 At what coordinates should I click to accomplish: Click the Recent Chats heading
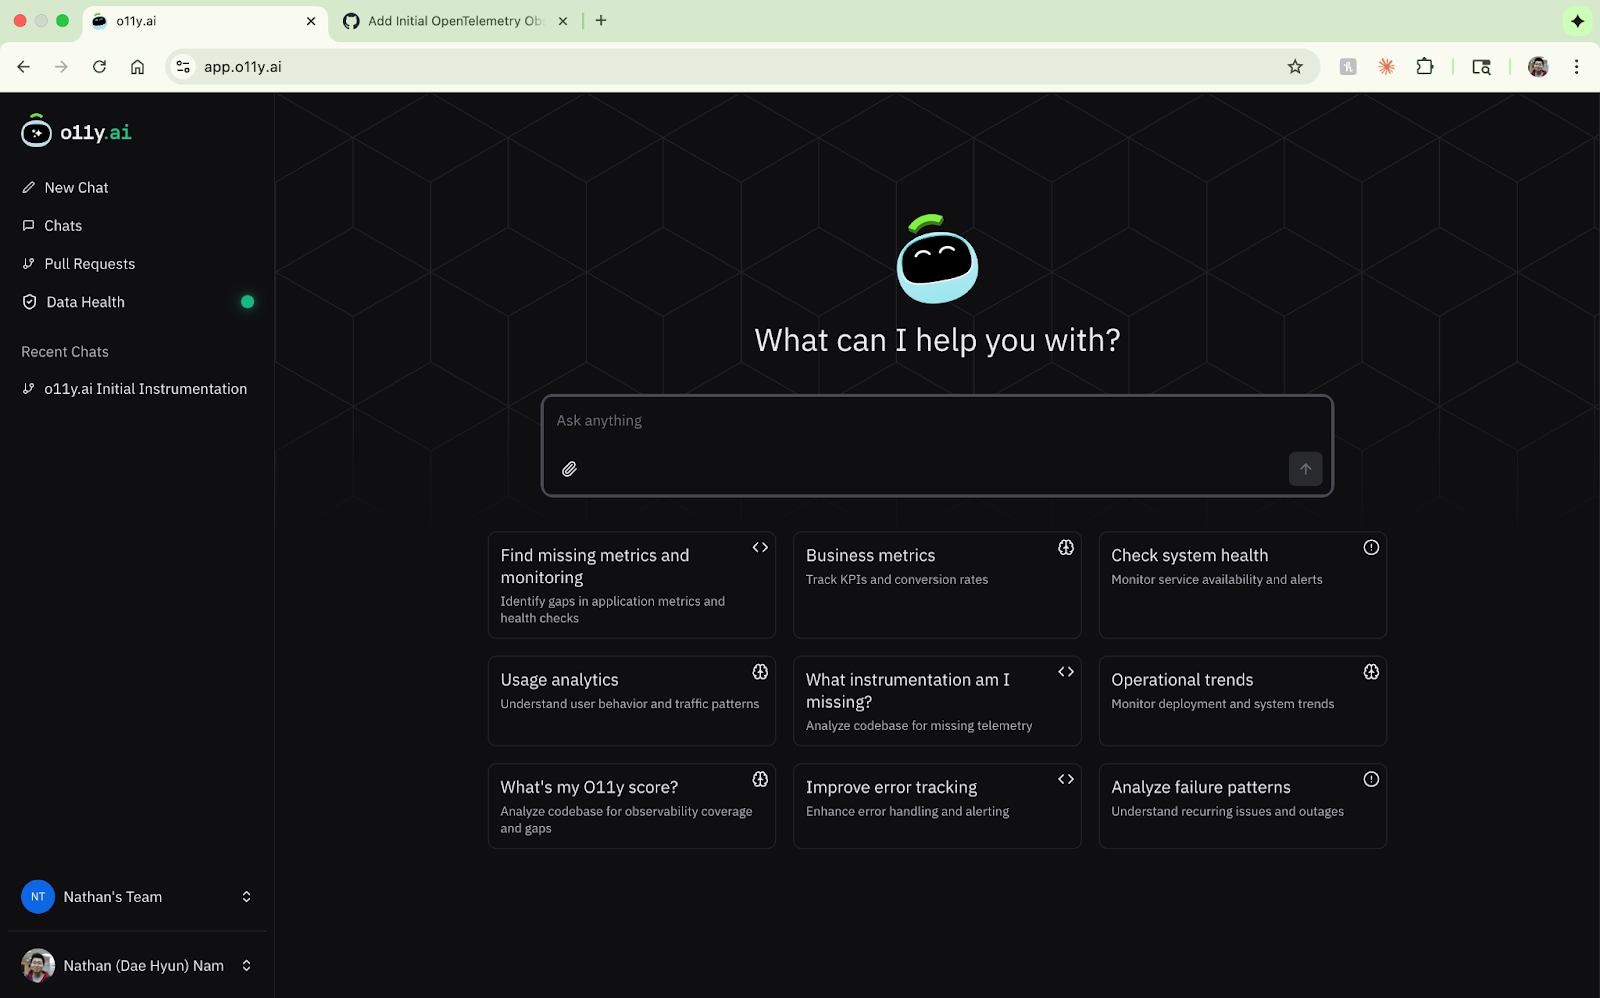tap(65, 352)
